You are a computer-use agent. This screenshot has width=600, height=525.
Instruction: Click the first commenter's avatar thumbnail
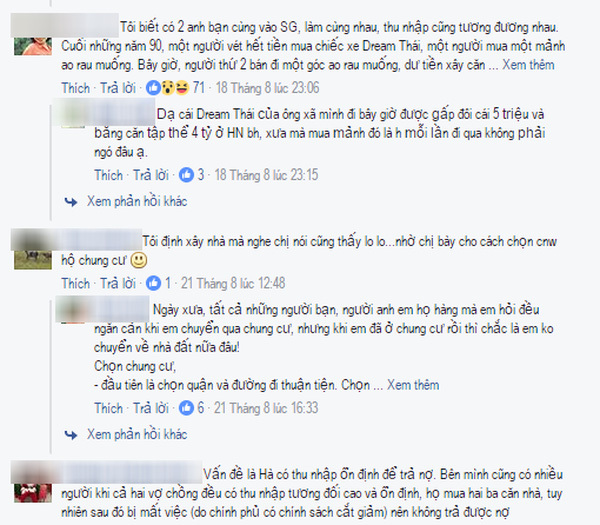click(x=33, y=46)
